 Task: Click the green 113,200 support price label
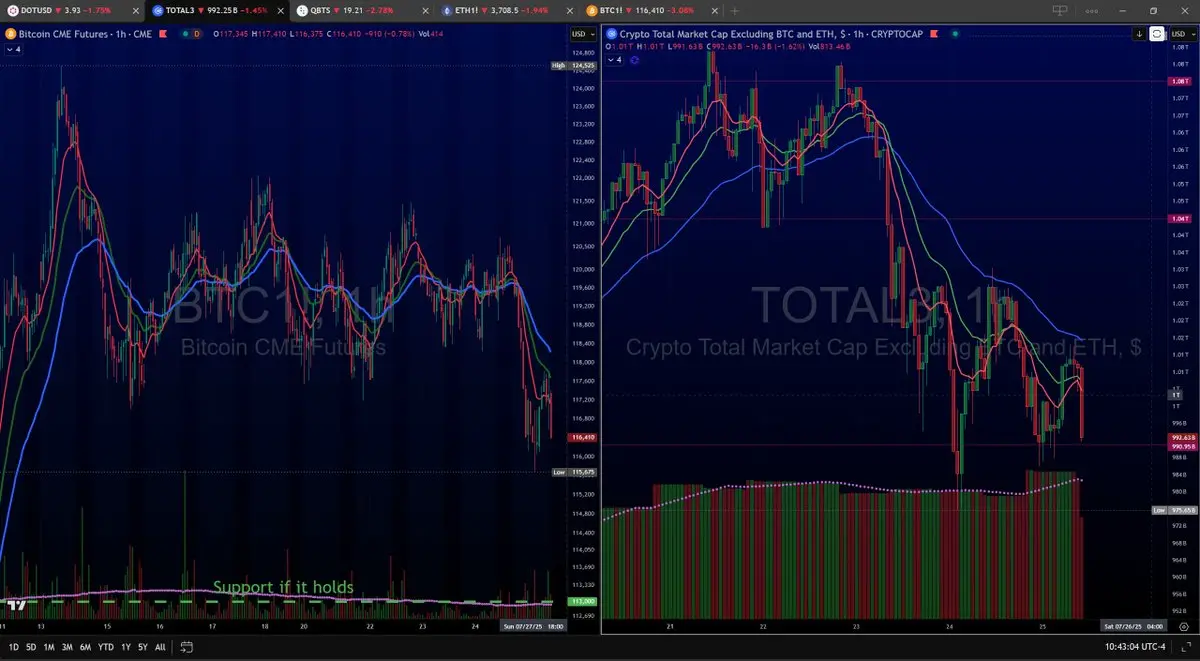coord(582,601)
